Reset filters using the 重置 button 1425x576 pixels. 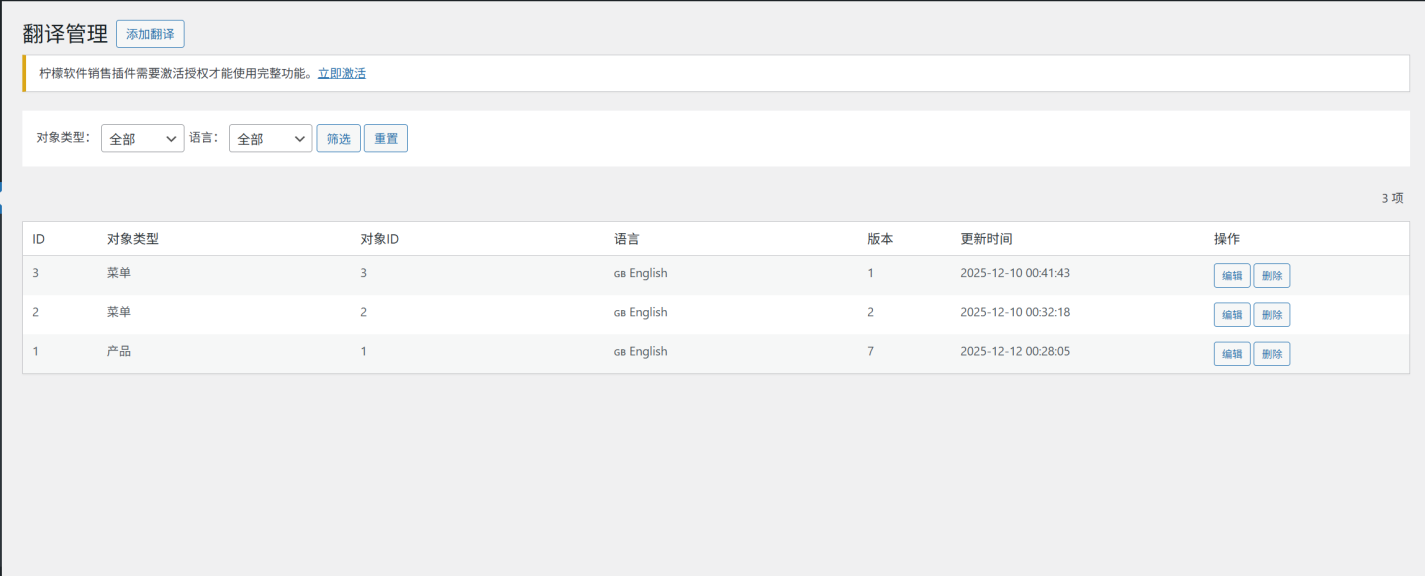[x=385, y=139]
